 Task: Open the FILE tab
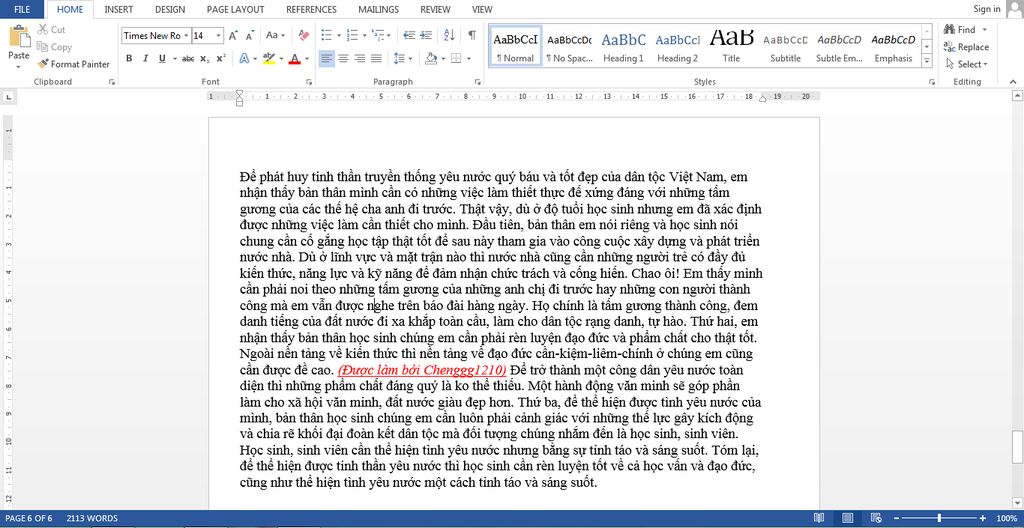22,9
